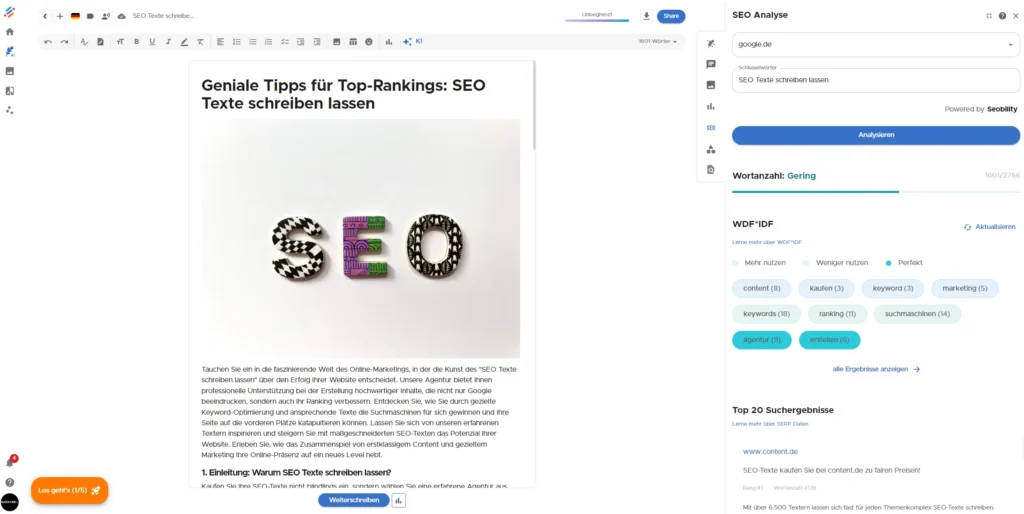Insert a table from toolbar
The width and height of the screenshot is (1024, 514).
click(x=353, y=42)
